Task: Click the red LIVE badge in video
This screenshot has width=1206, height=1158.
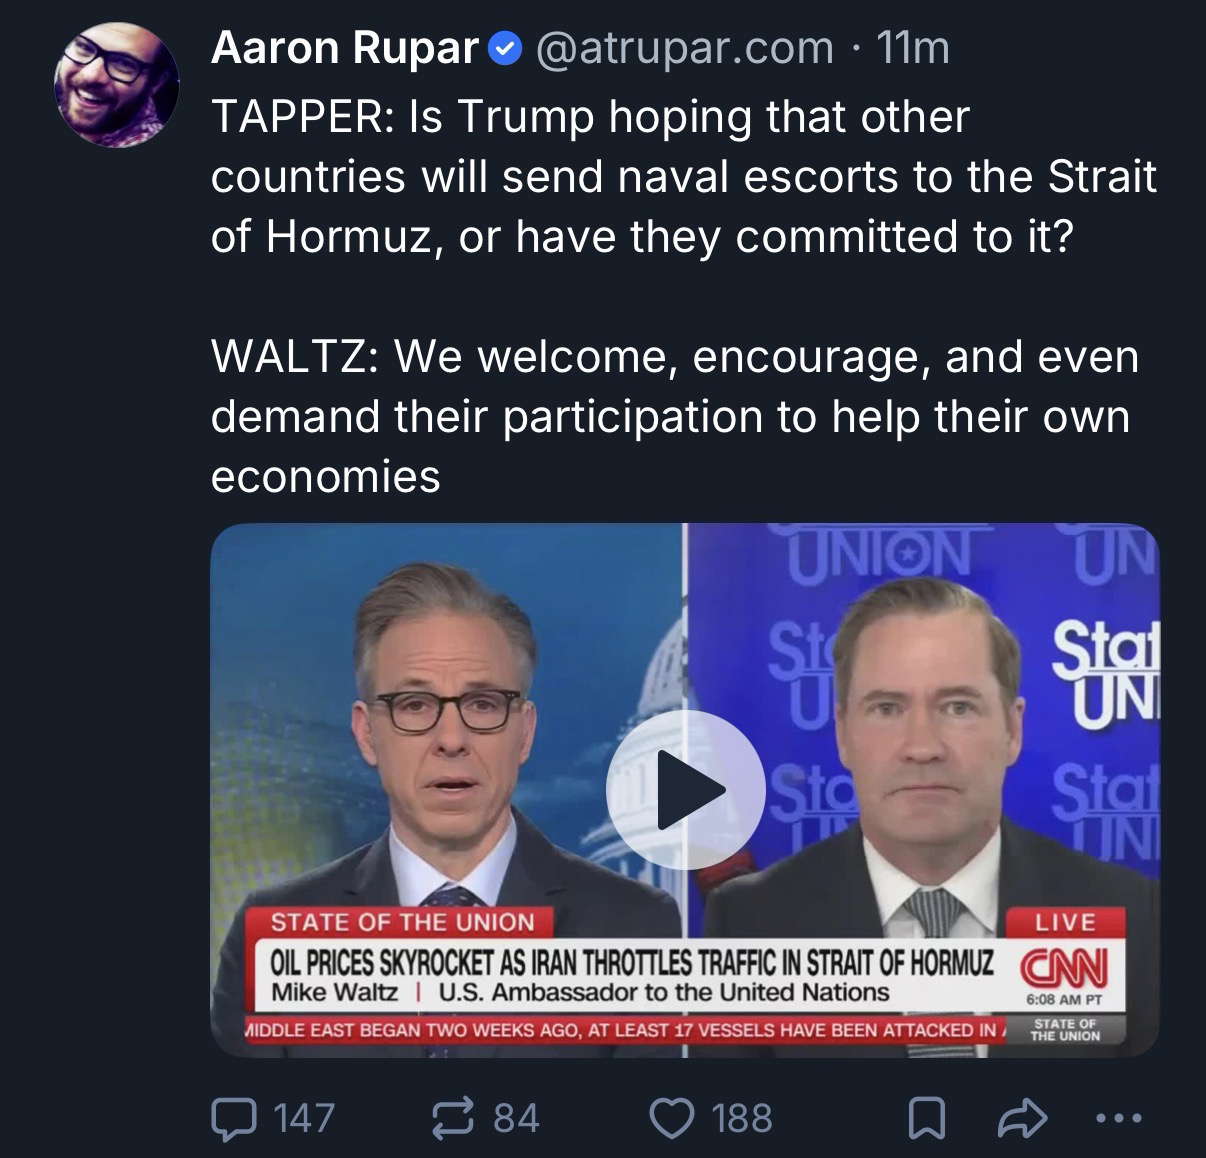Action: [1065, 922]
